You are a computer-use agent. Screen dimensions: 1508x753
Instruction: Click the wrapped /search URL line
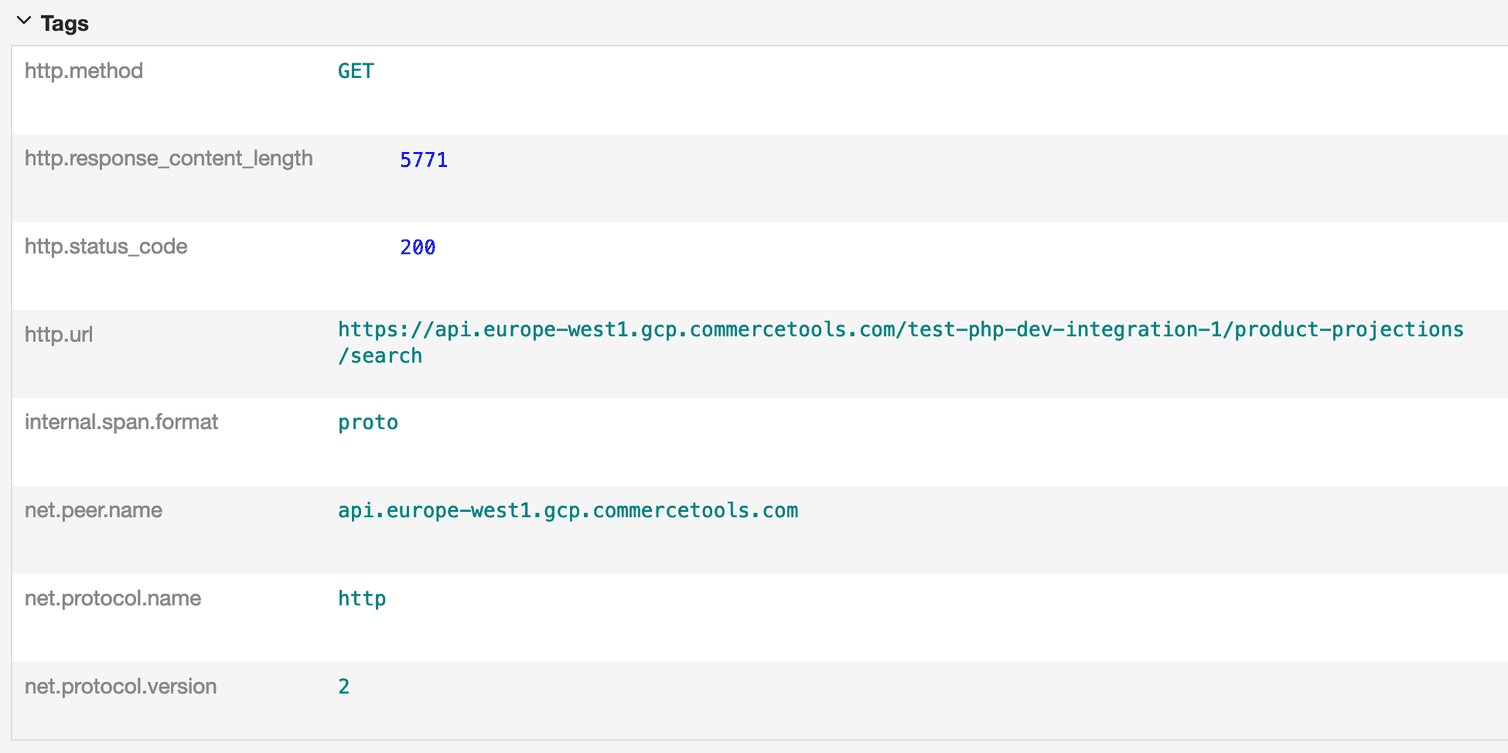pyautogui.click(x=380, y=356)
